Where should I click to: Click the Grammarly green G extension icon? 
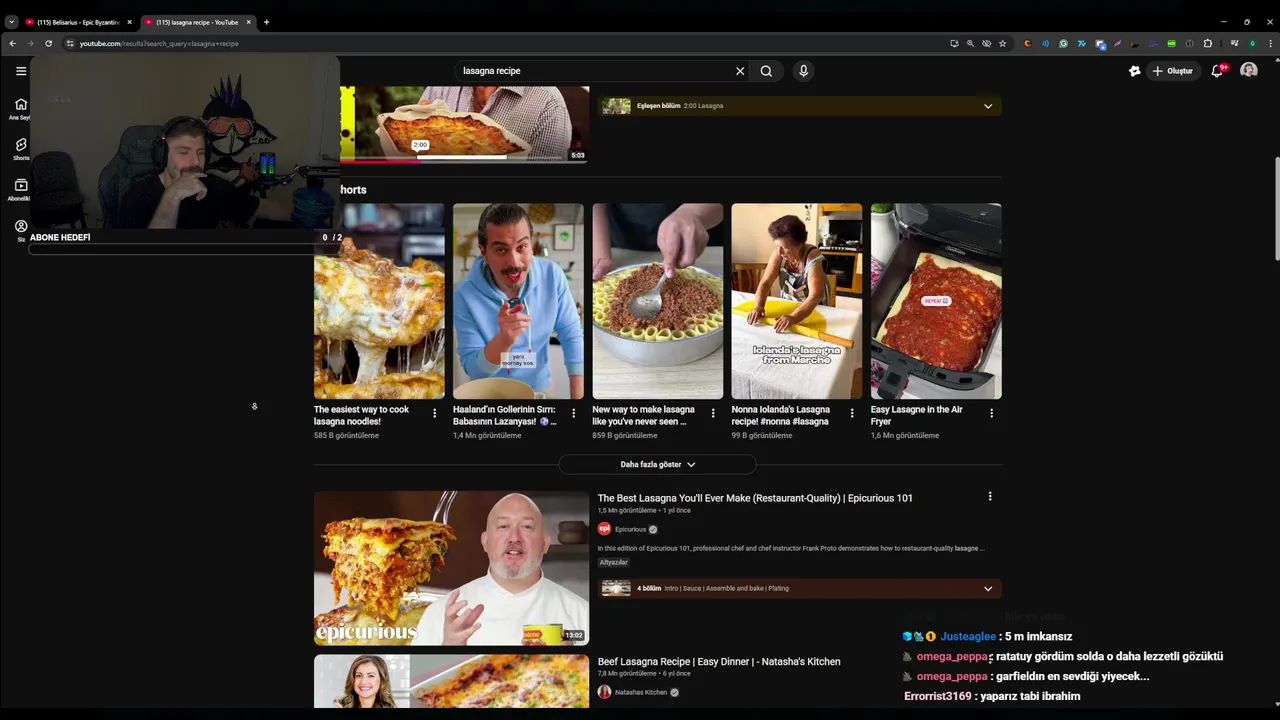pyautogui.click(x=1063, y=43)
